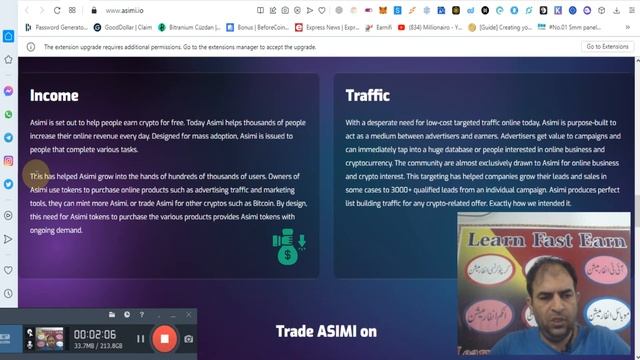Click the webcam overlay video
The height and width of the screenshot is (360, 640).
pos(544,283)
